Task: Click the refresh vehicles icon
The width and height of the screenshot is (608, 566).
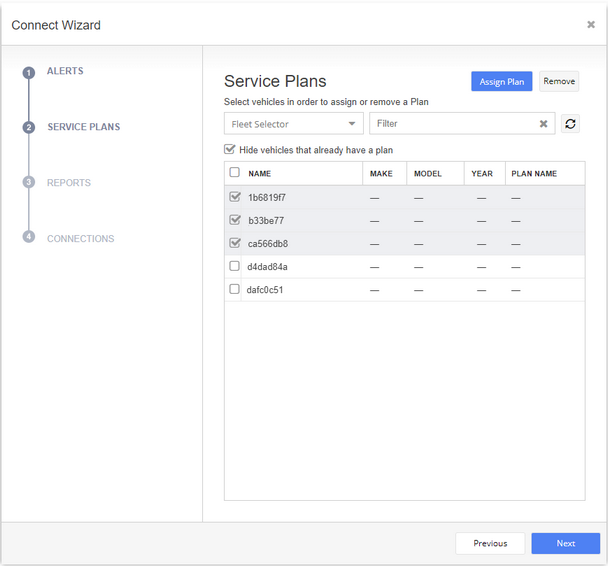Action: (570, 124)
